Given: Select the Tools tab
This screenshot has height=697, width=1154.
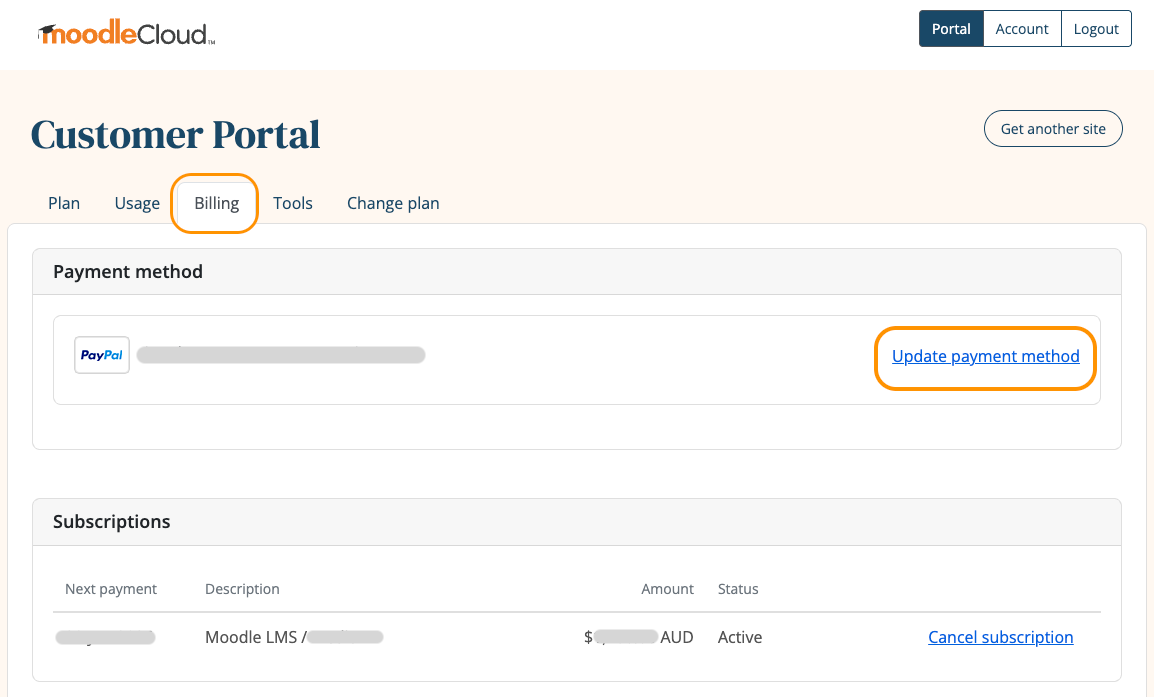Looking at the screenshot, I should pos(293,203).
